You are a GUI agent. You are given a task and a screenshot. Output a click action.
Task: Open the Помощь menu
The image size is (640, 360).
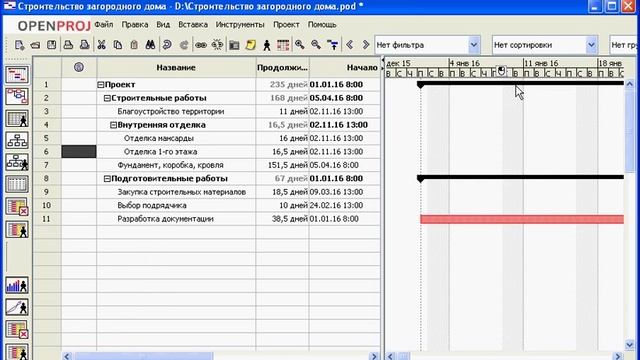pos(322,25)
